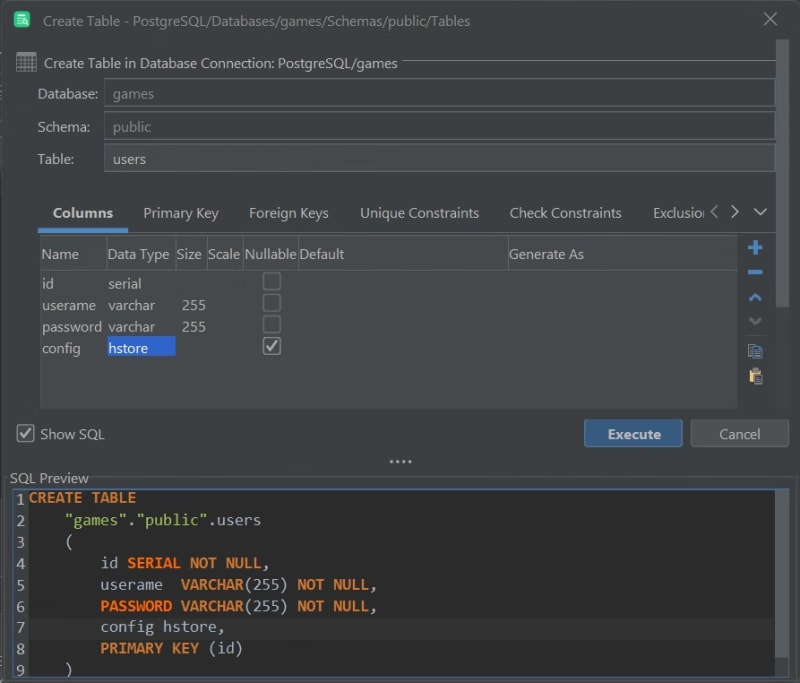Click the SQL Preview vertical scrollbar

click(x=781, y=574)
